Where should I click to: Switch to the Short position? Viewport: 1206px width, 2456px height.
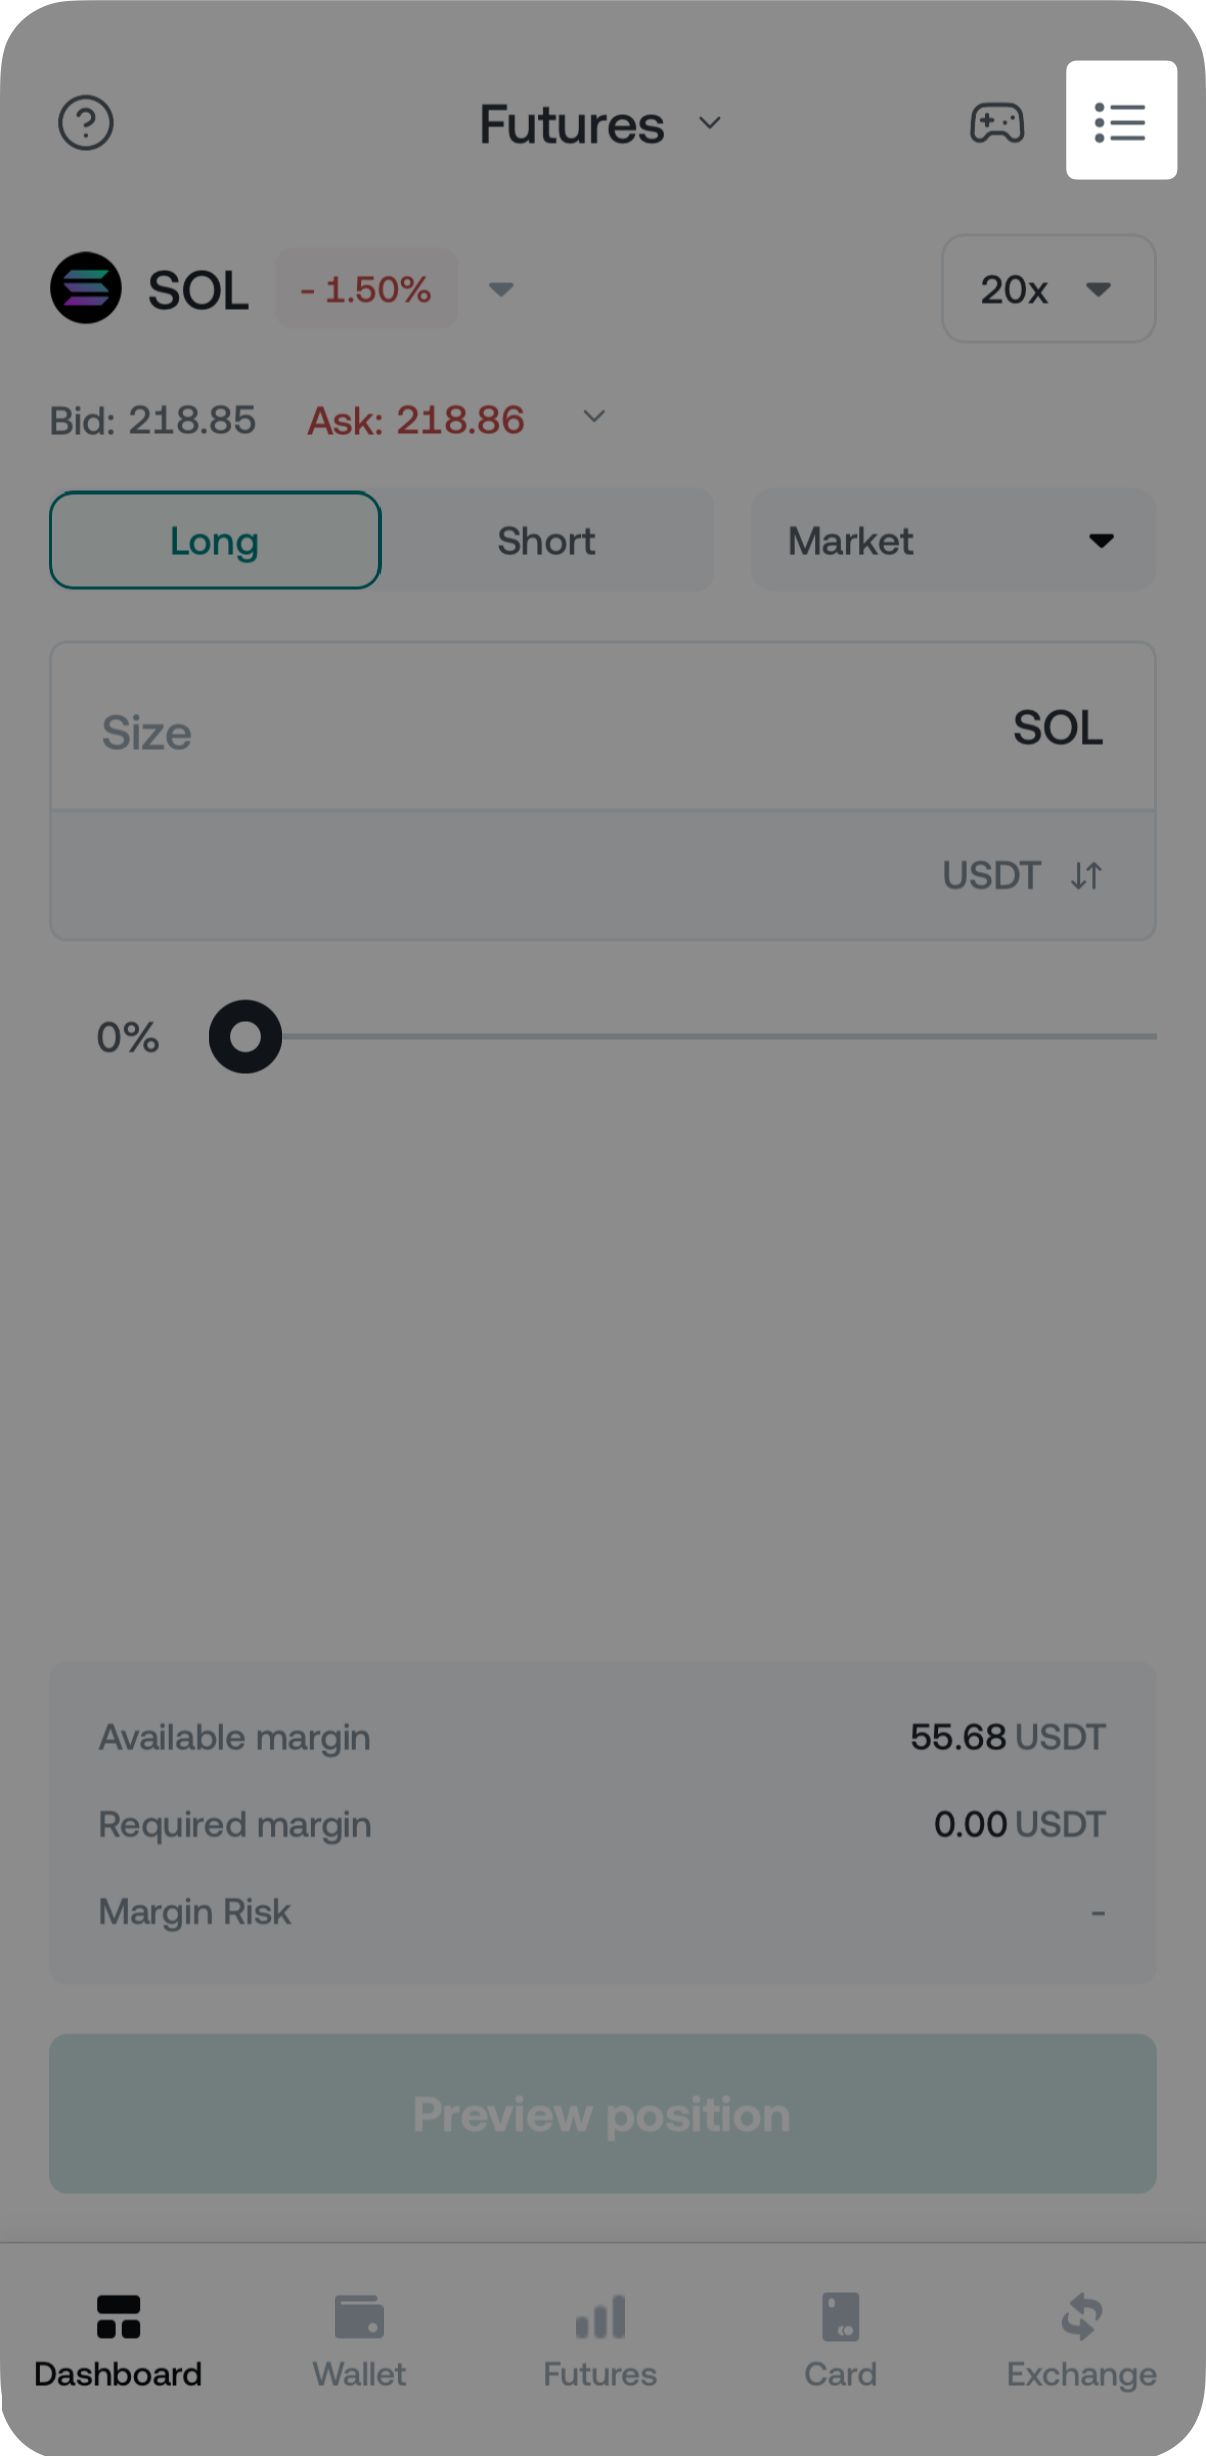pos(546,541)
